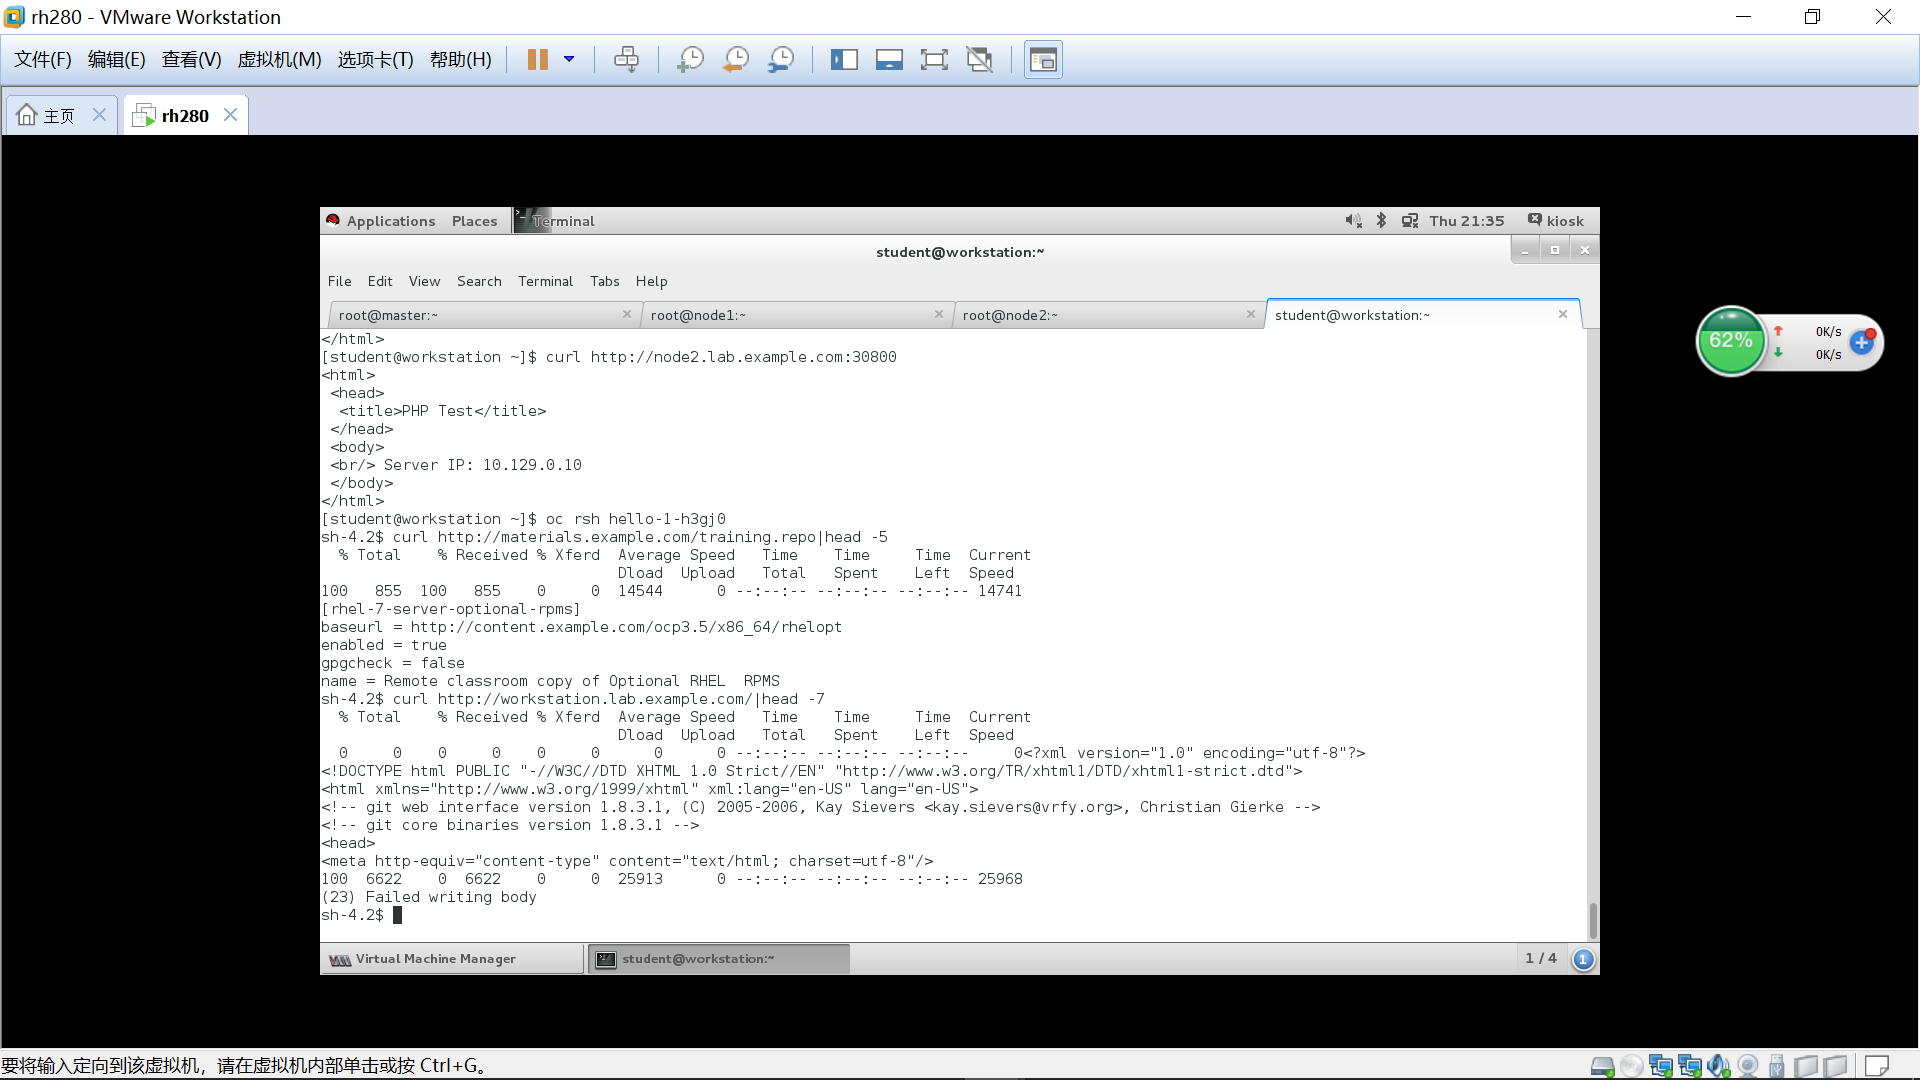1920x1080 pixels.
Task: Enter full screen mode
Action: coord(934,60)
